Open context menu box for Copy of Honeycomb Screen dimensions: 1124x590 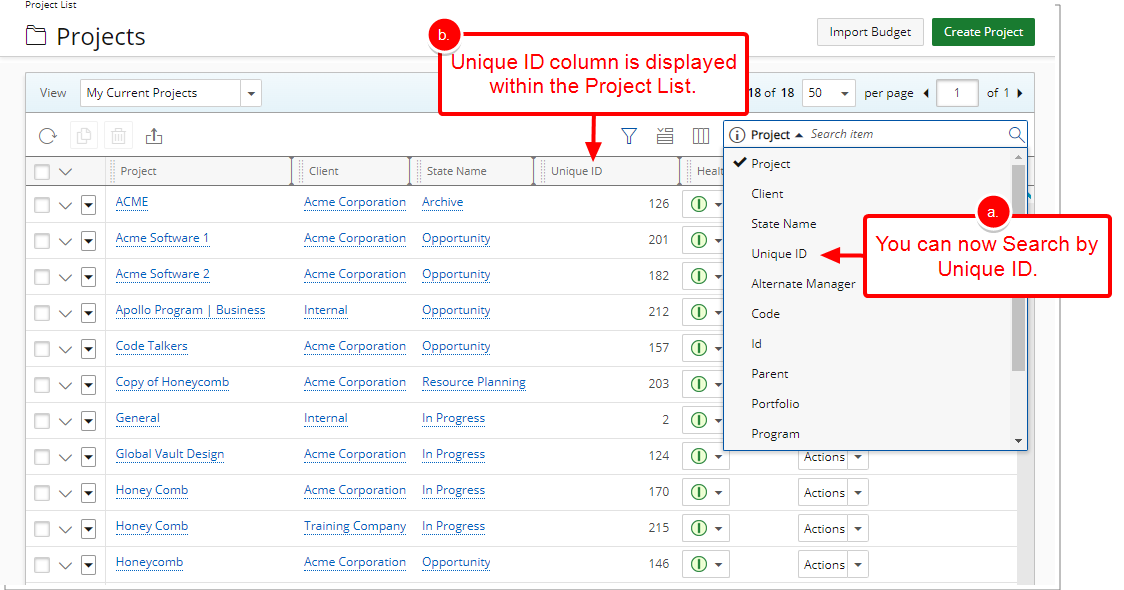pyautogui.click(x=88, y=385)
